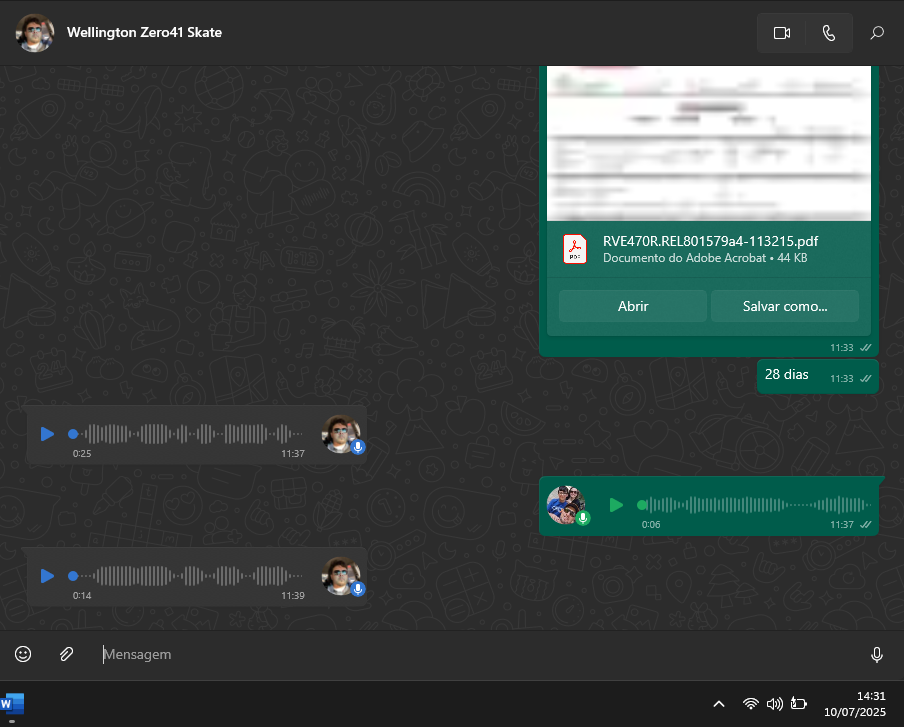Open the Wi-Fi network panel
The height and width of the screenshot is (727, 904).
(x=750, y=704)
